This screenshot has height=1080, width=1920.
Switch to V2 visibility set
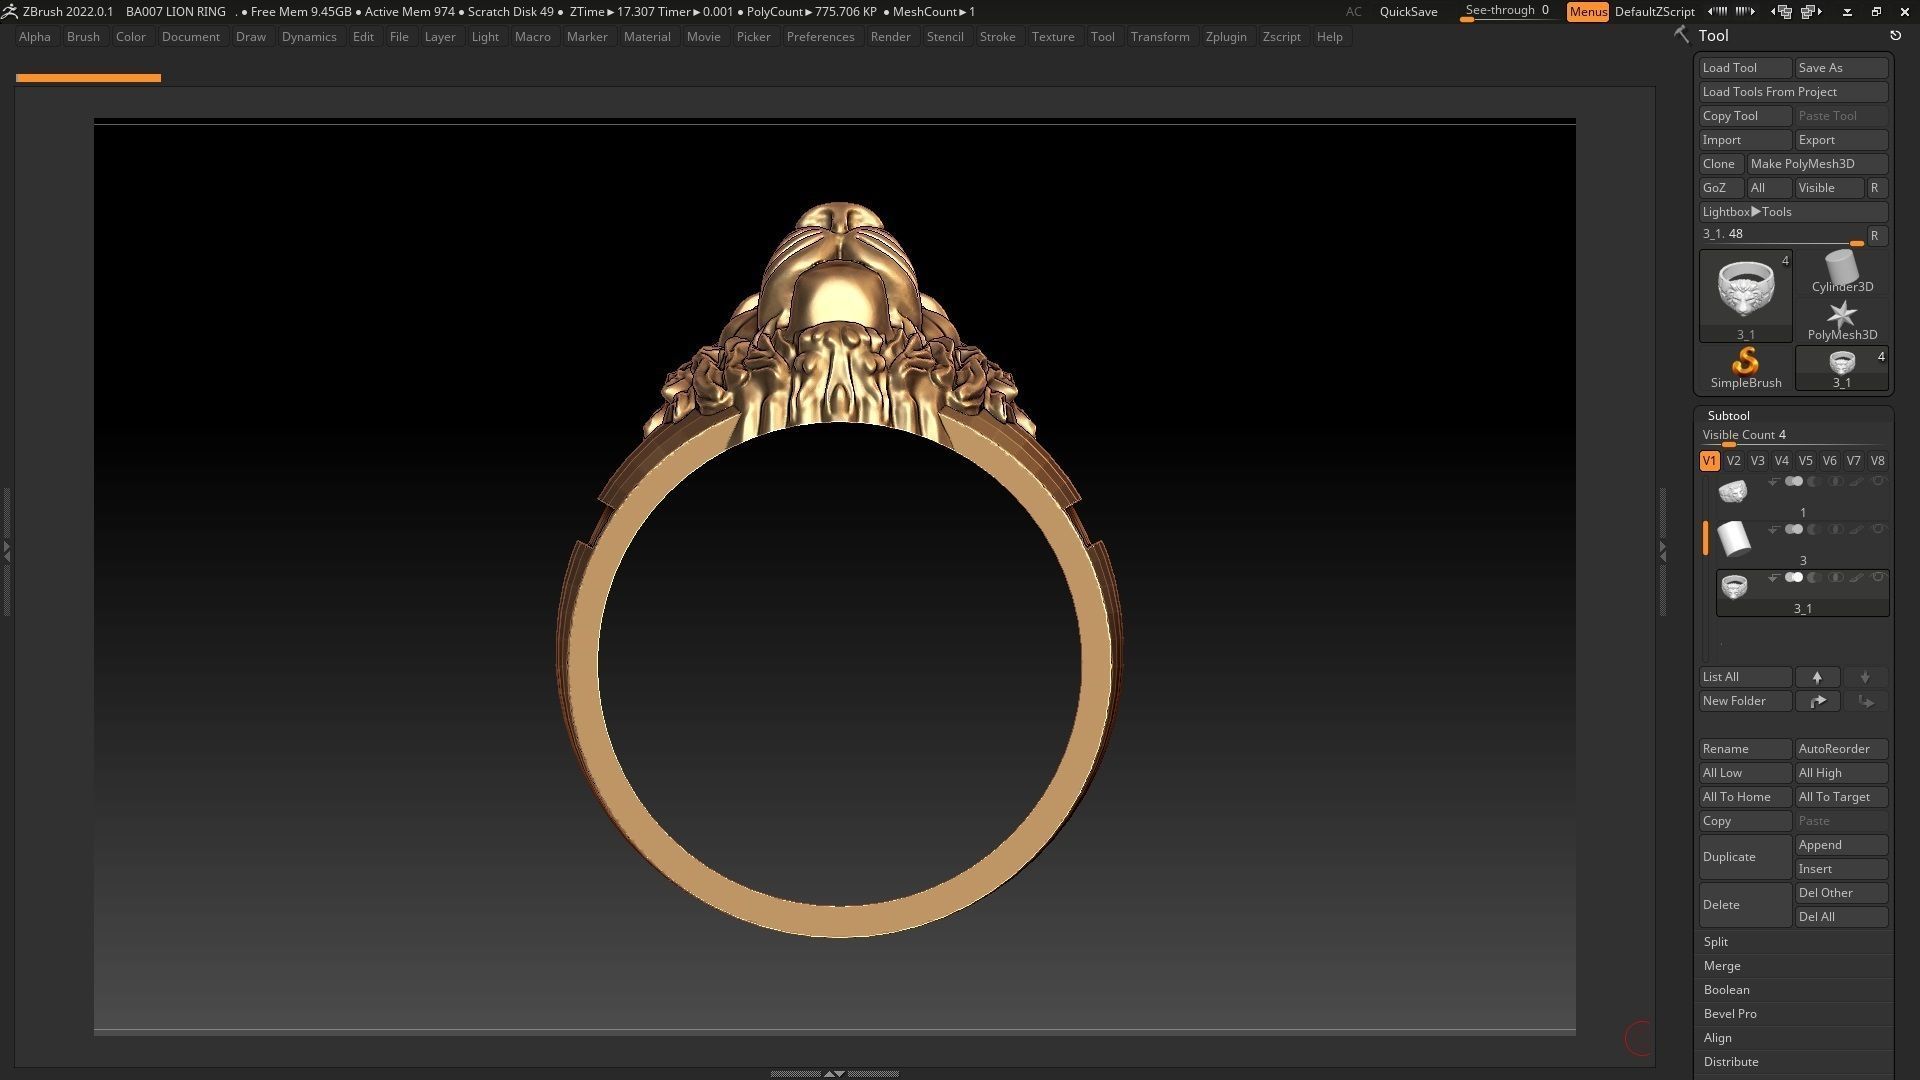pyautogui.click(x=1733, y=461)
